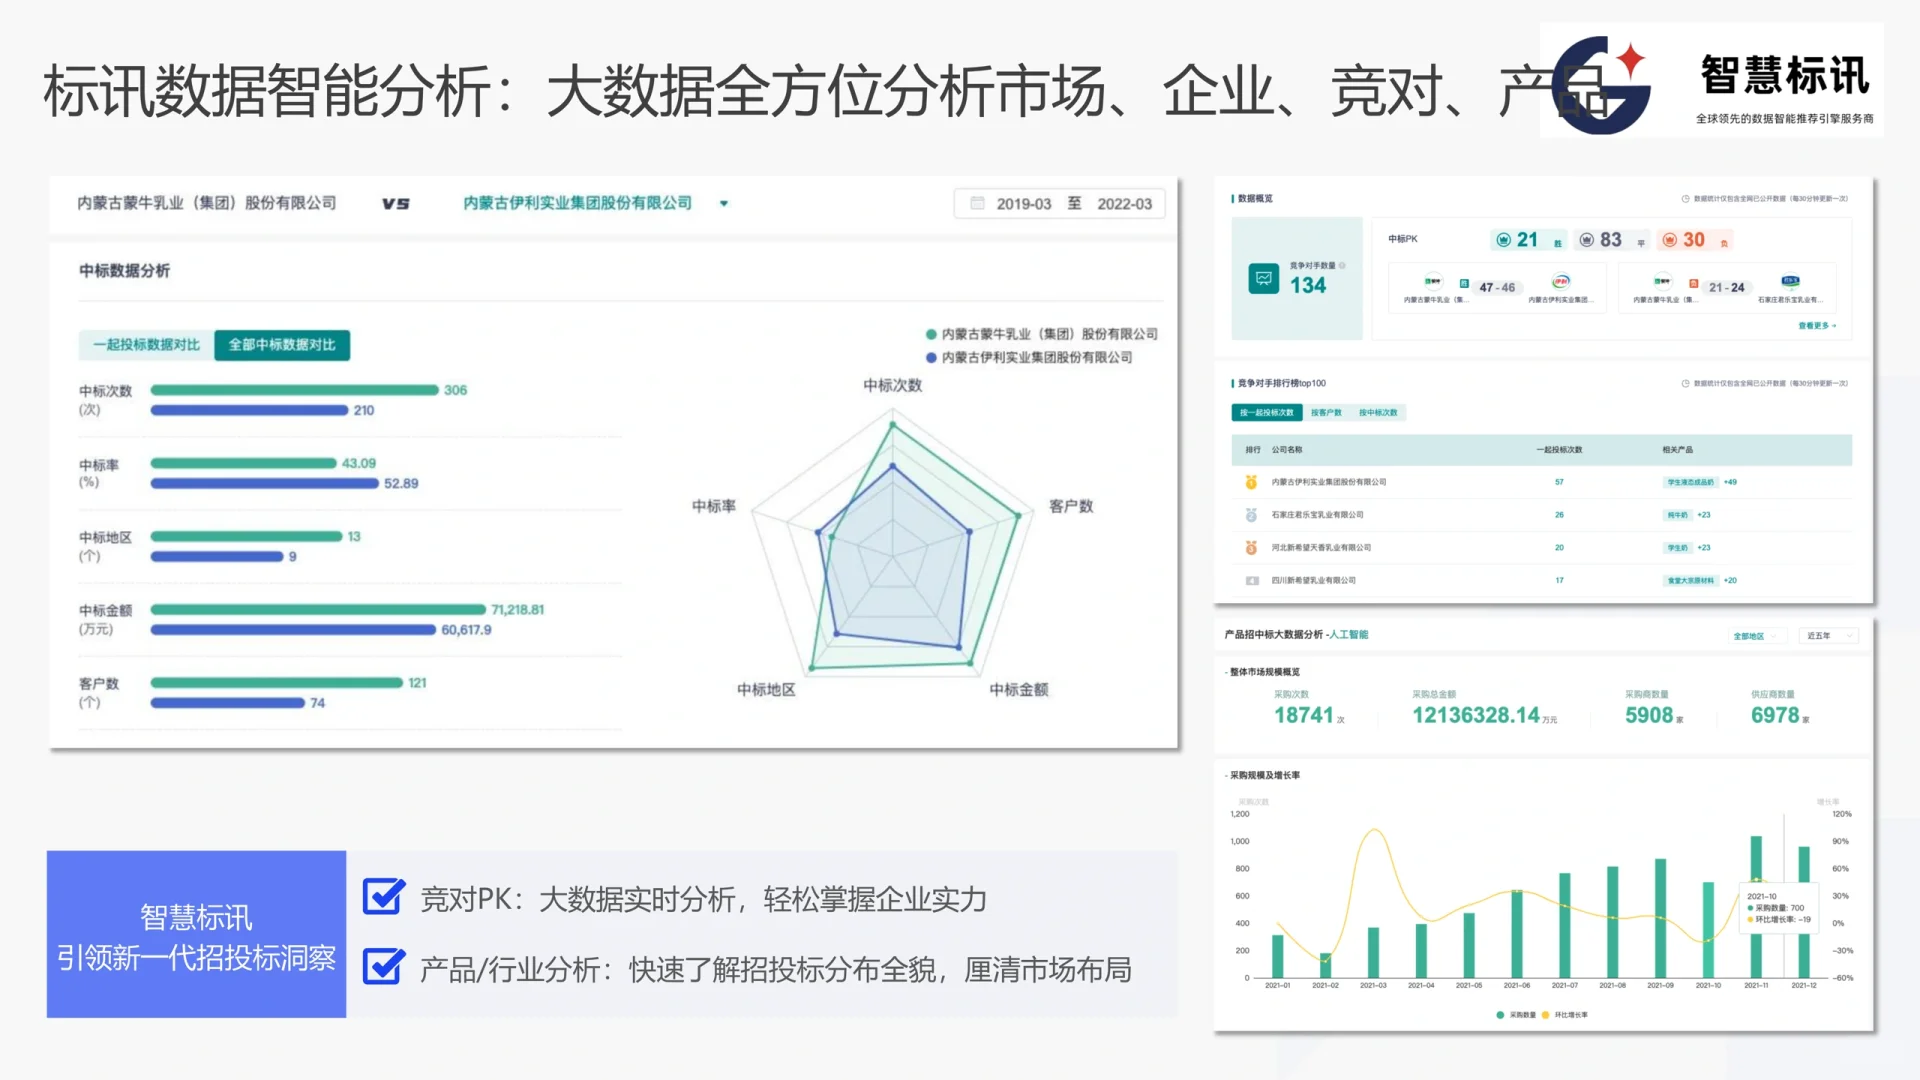Click the 石家庄君乐宝 logo in the PK comparison card
Image resolution: width=1920 pixels, height=1080 pixels.
pos(1790,282)
